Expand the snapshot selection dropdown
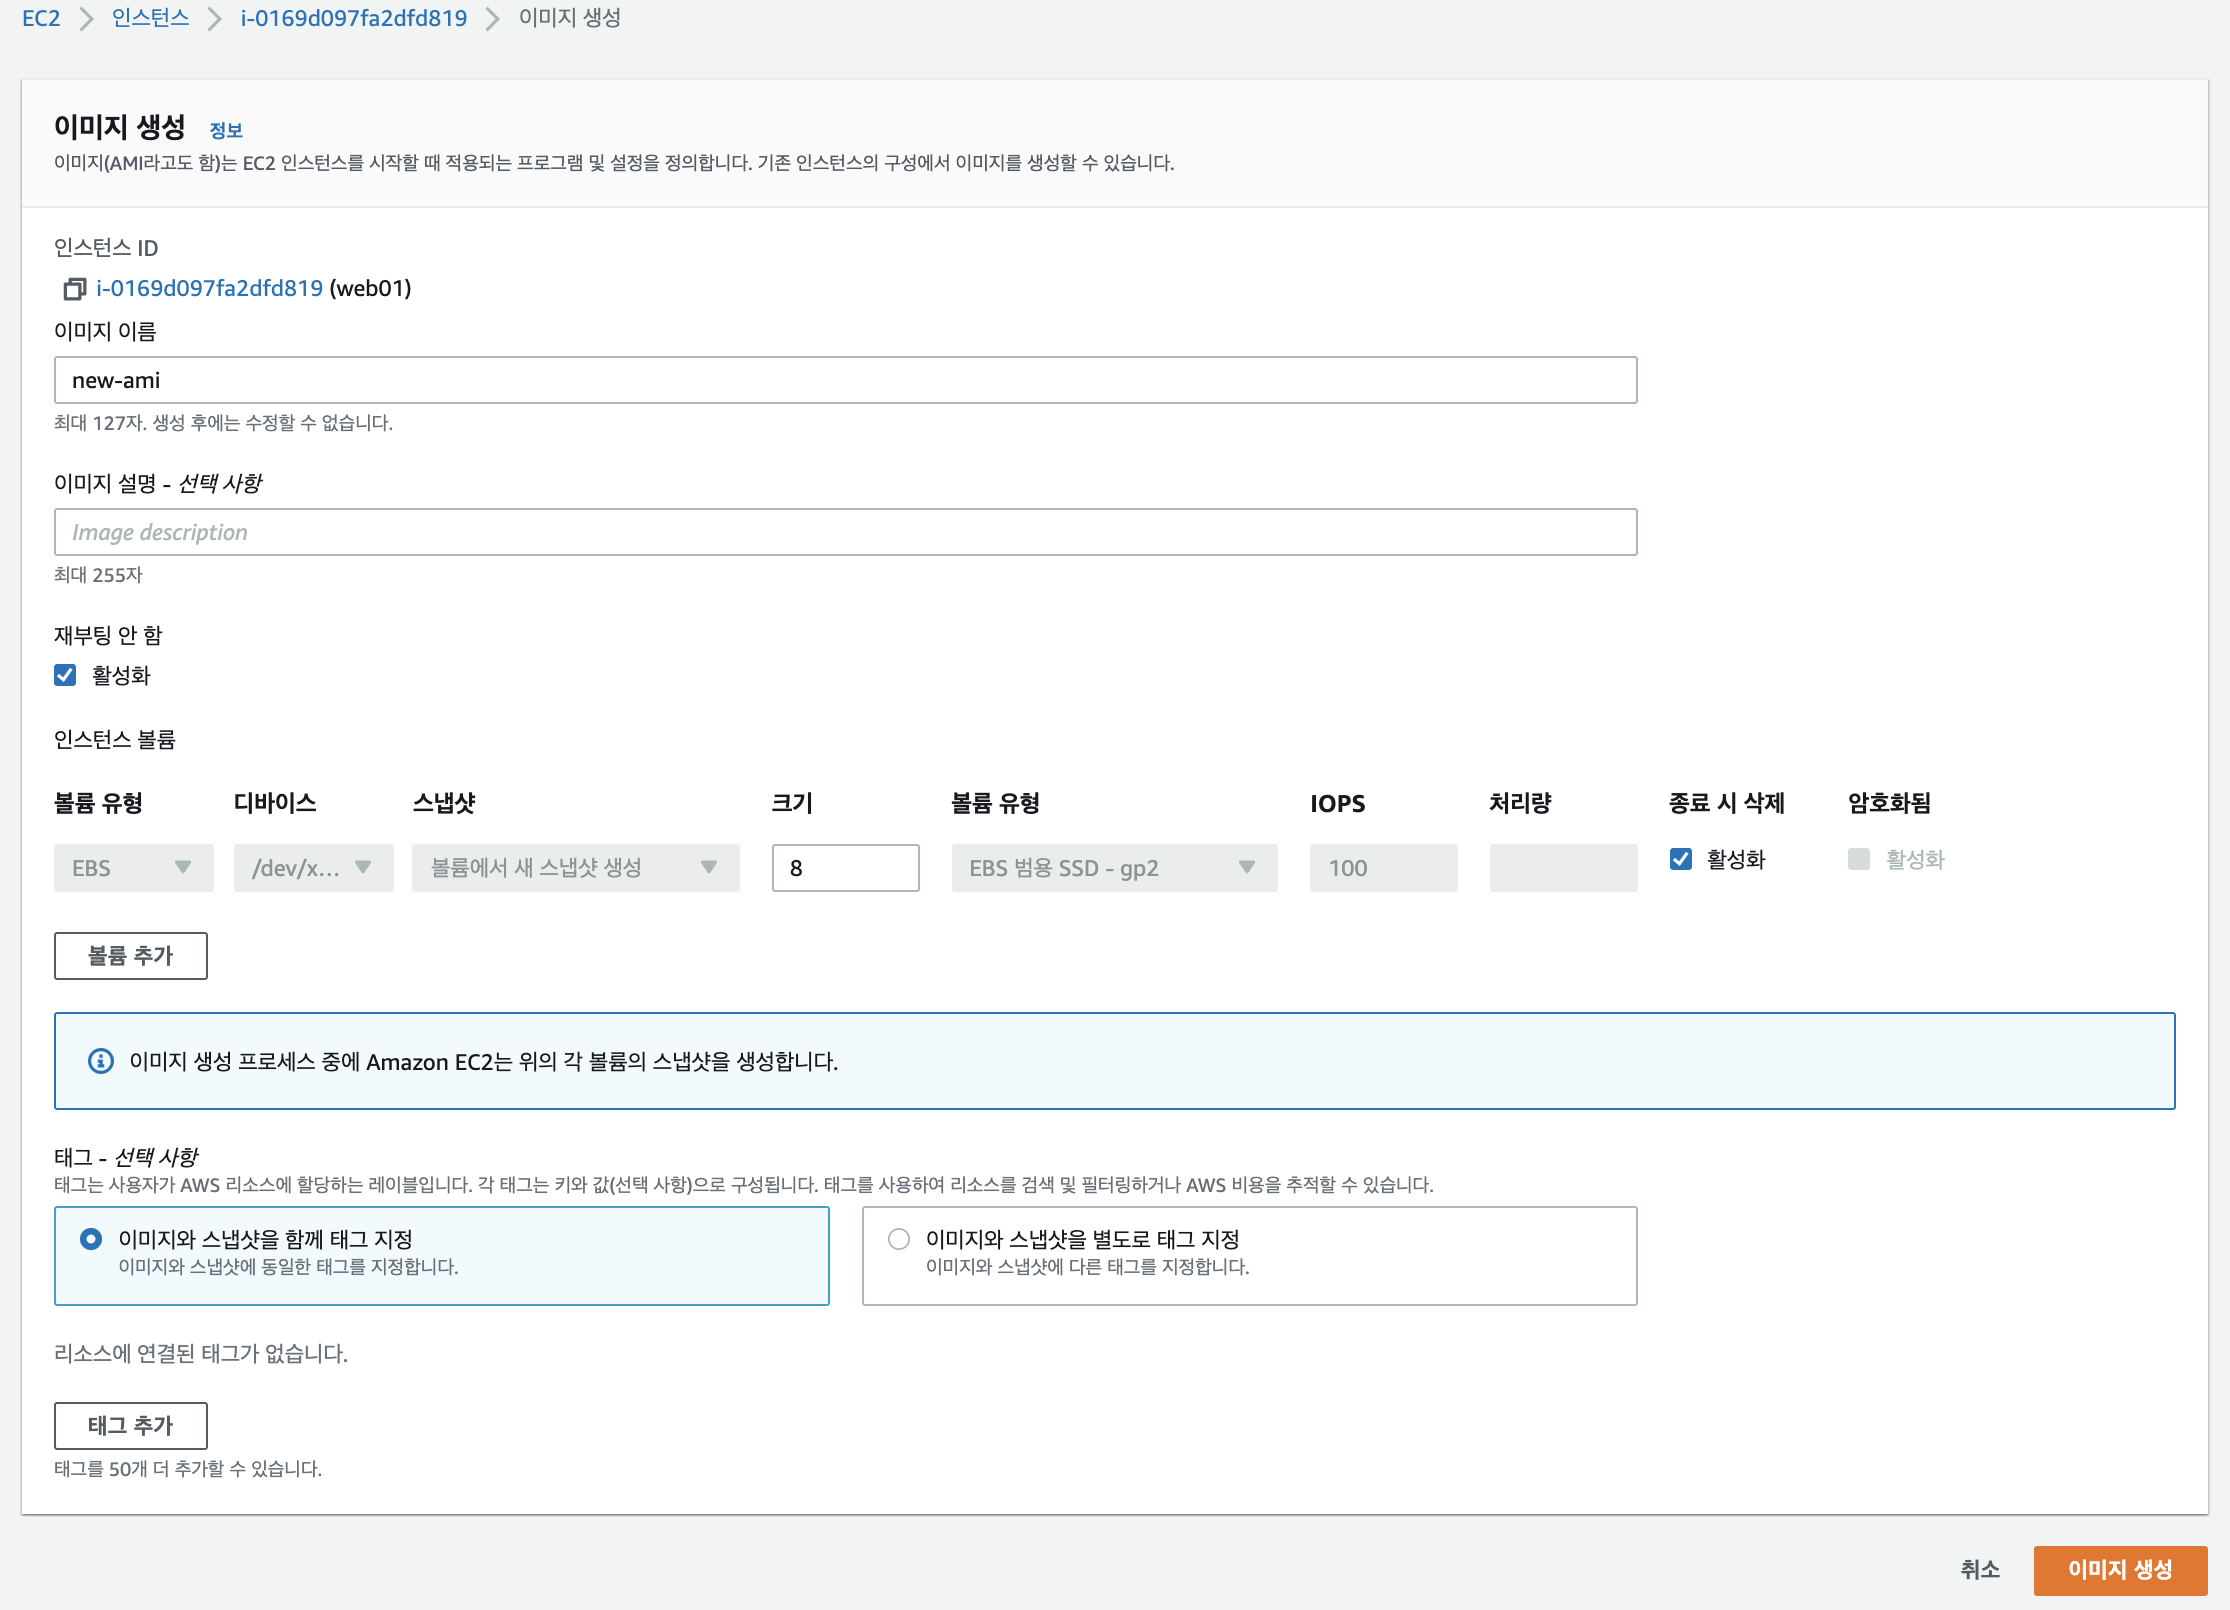This screenshot has height=1610, width=2230. [575, 868]
